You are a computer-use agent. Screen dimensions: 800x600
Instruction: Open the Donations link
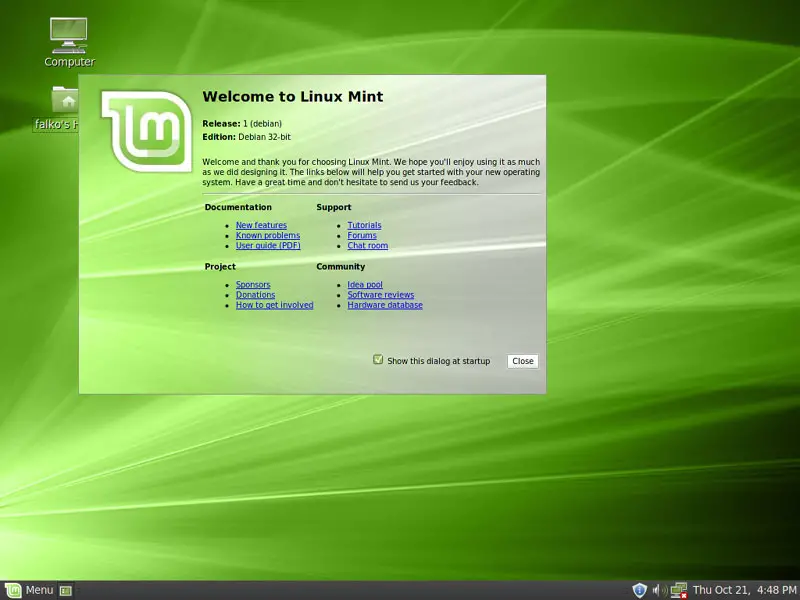255,295
